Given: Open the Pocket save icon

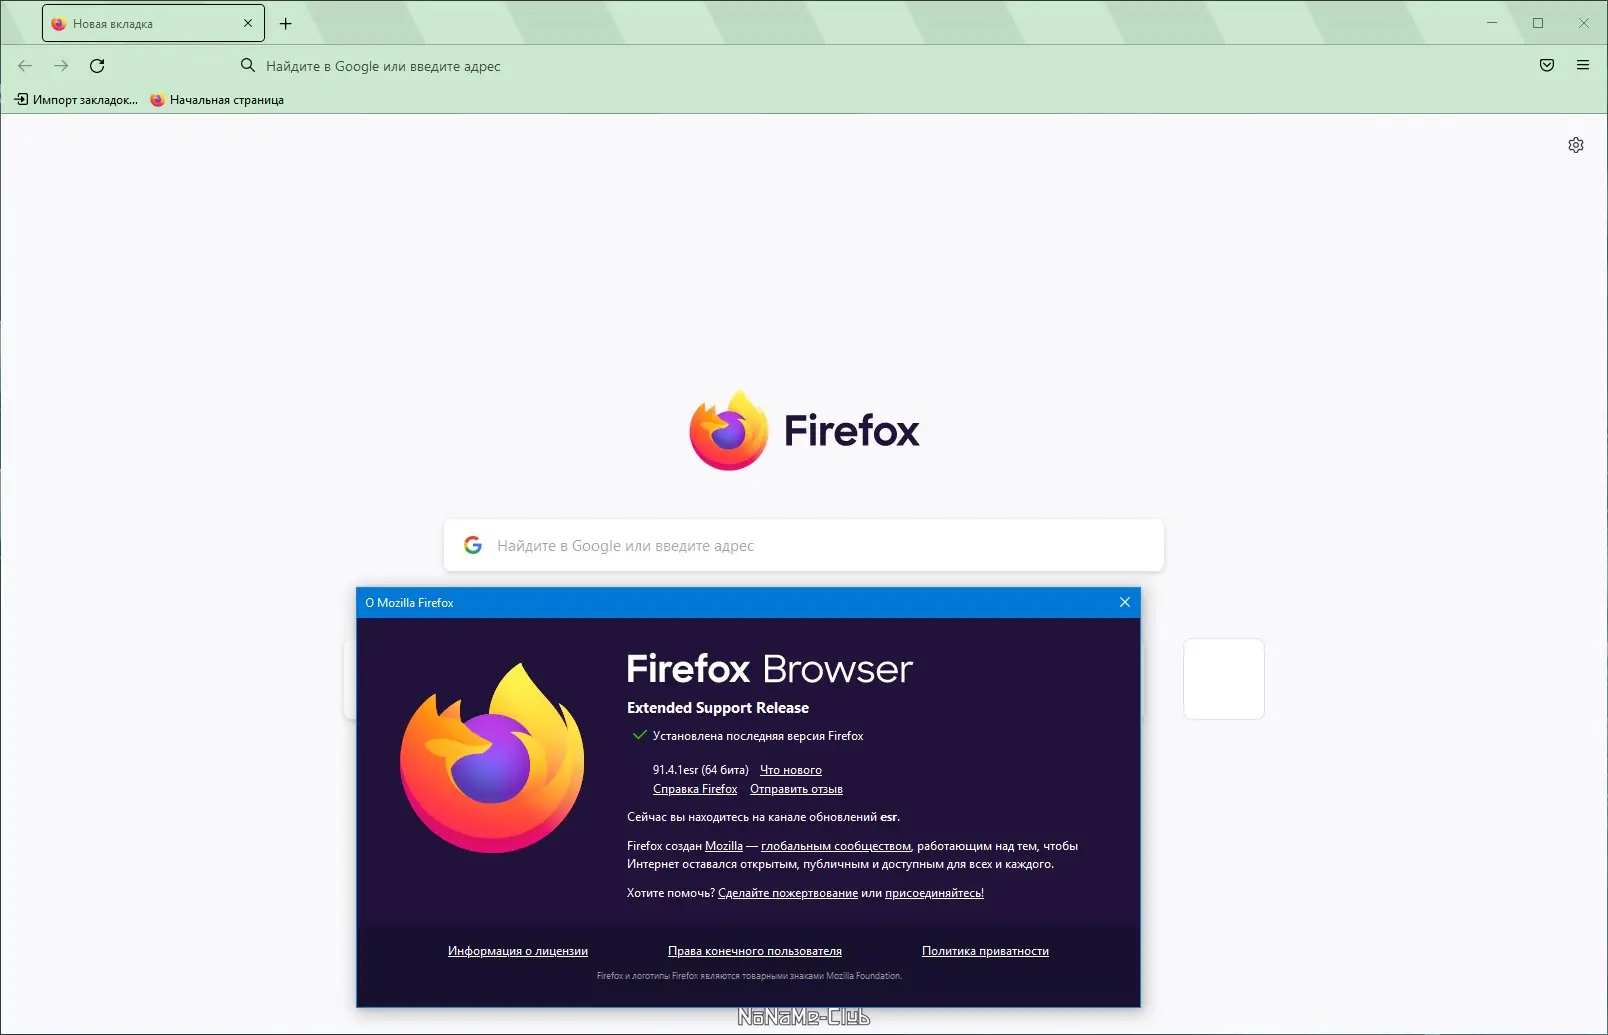Looking at the screenshot, I should [x=1547, y=66].
